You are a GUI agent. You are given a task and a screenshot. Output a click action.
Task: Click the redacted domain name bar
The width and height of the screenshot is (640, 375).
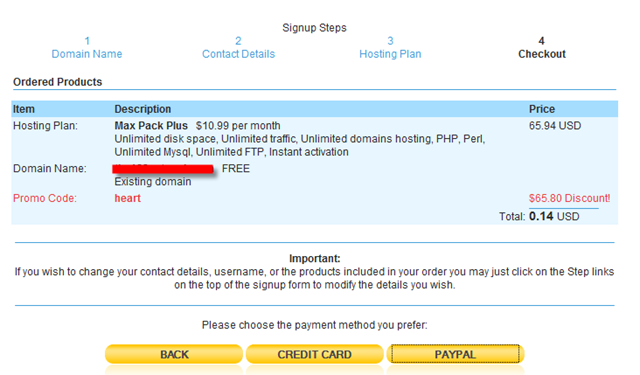[x=163, y=169]
